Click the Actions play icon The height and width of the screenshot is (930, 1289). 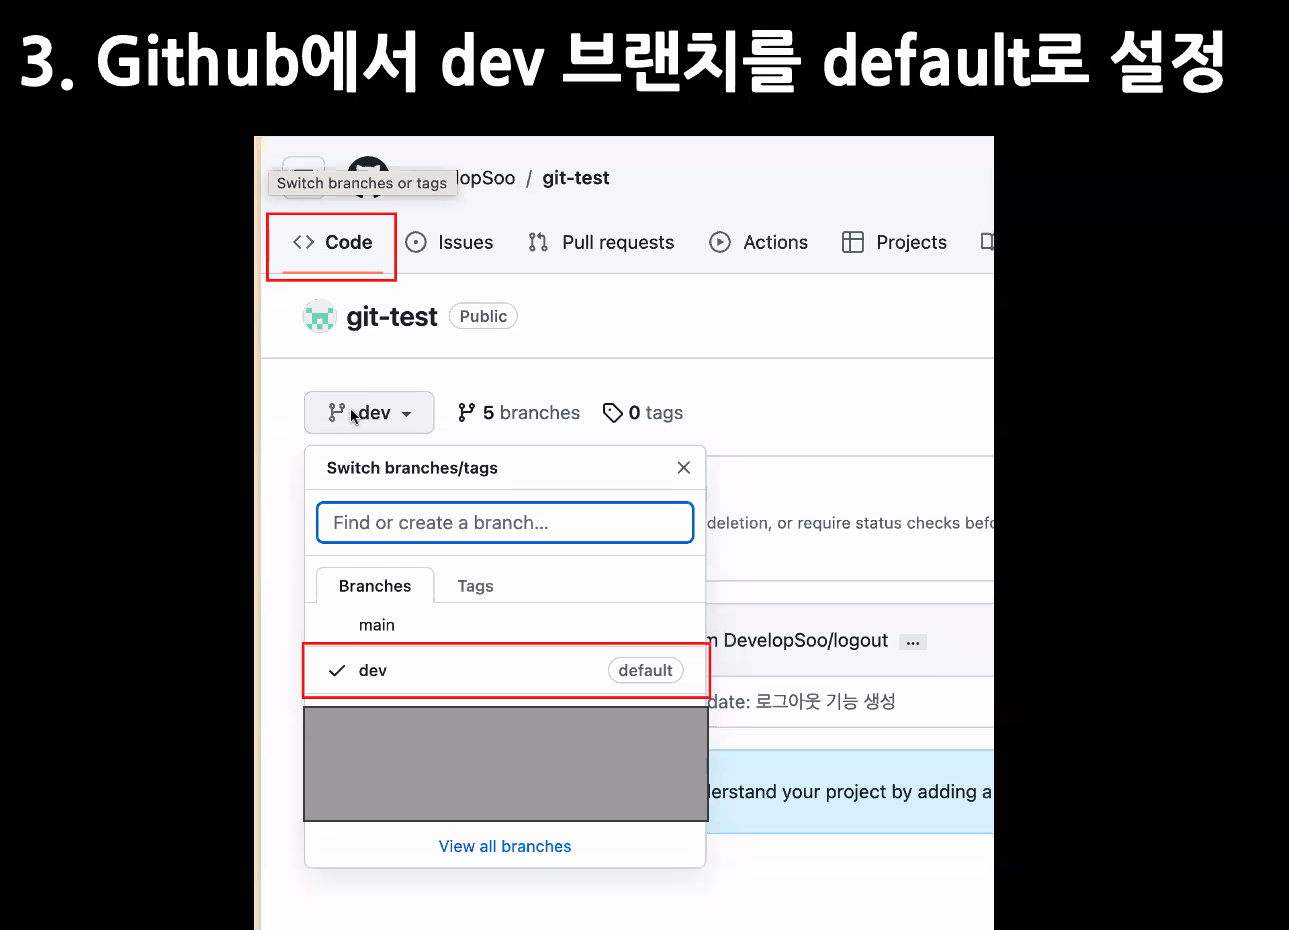click(720, 242)
